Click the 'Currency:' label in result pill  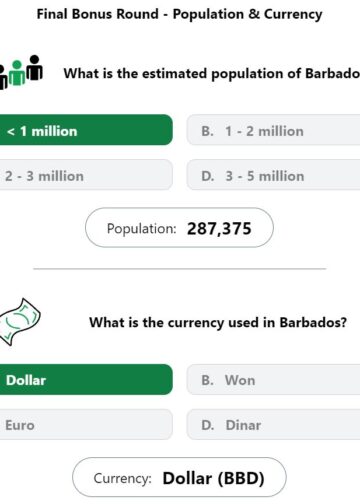[x=123, y=478]
